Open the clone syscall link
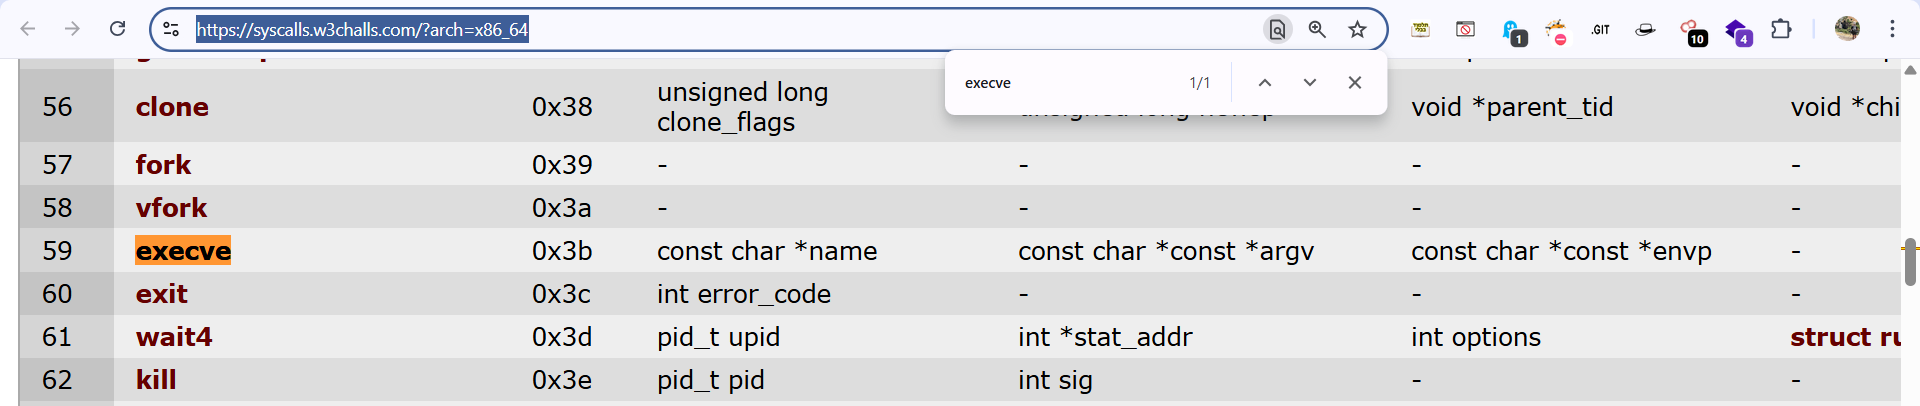Image resolution: width=1920 pixels, height=406 pixels. [172, 107]
